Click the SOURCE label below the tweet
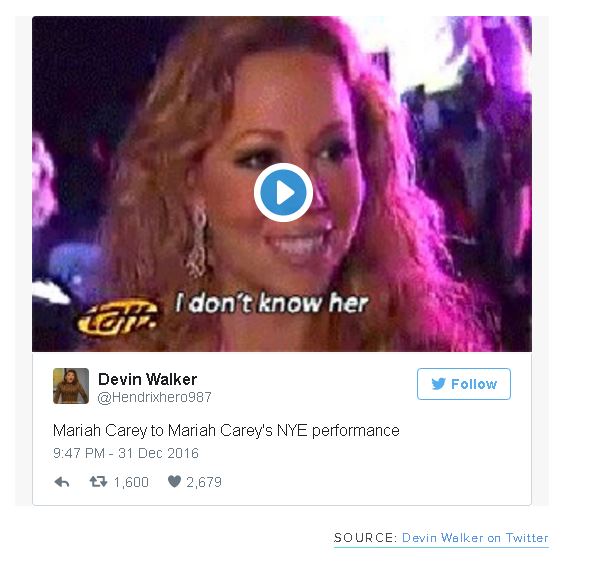The image size is (590, 568). (x=365, y=538)
